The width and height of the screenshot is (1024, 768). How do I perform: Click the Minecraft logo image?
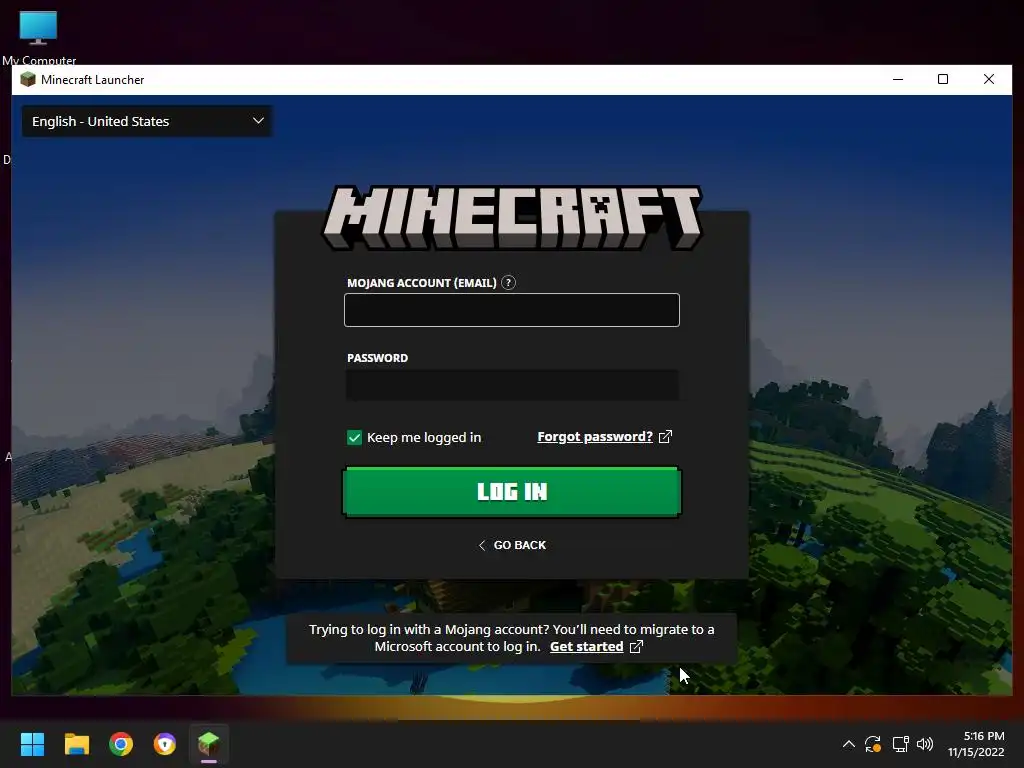[x=512, y=217]
